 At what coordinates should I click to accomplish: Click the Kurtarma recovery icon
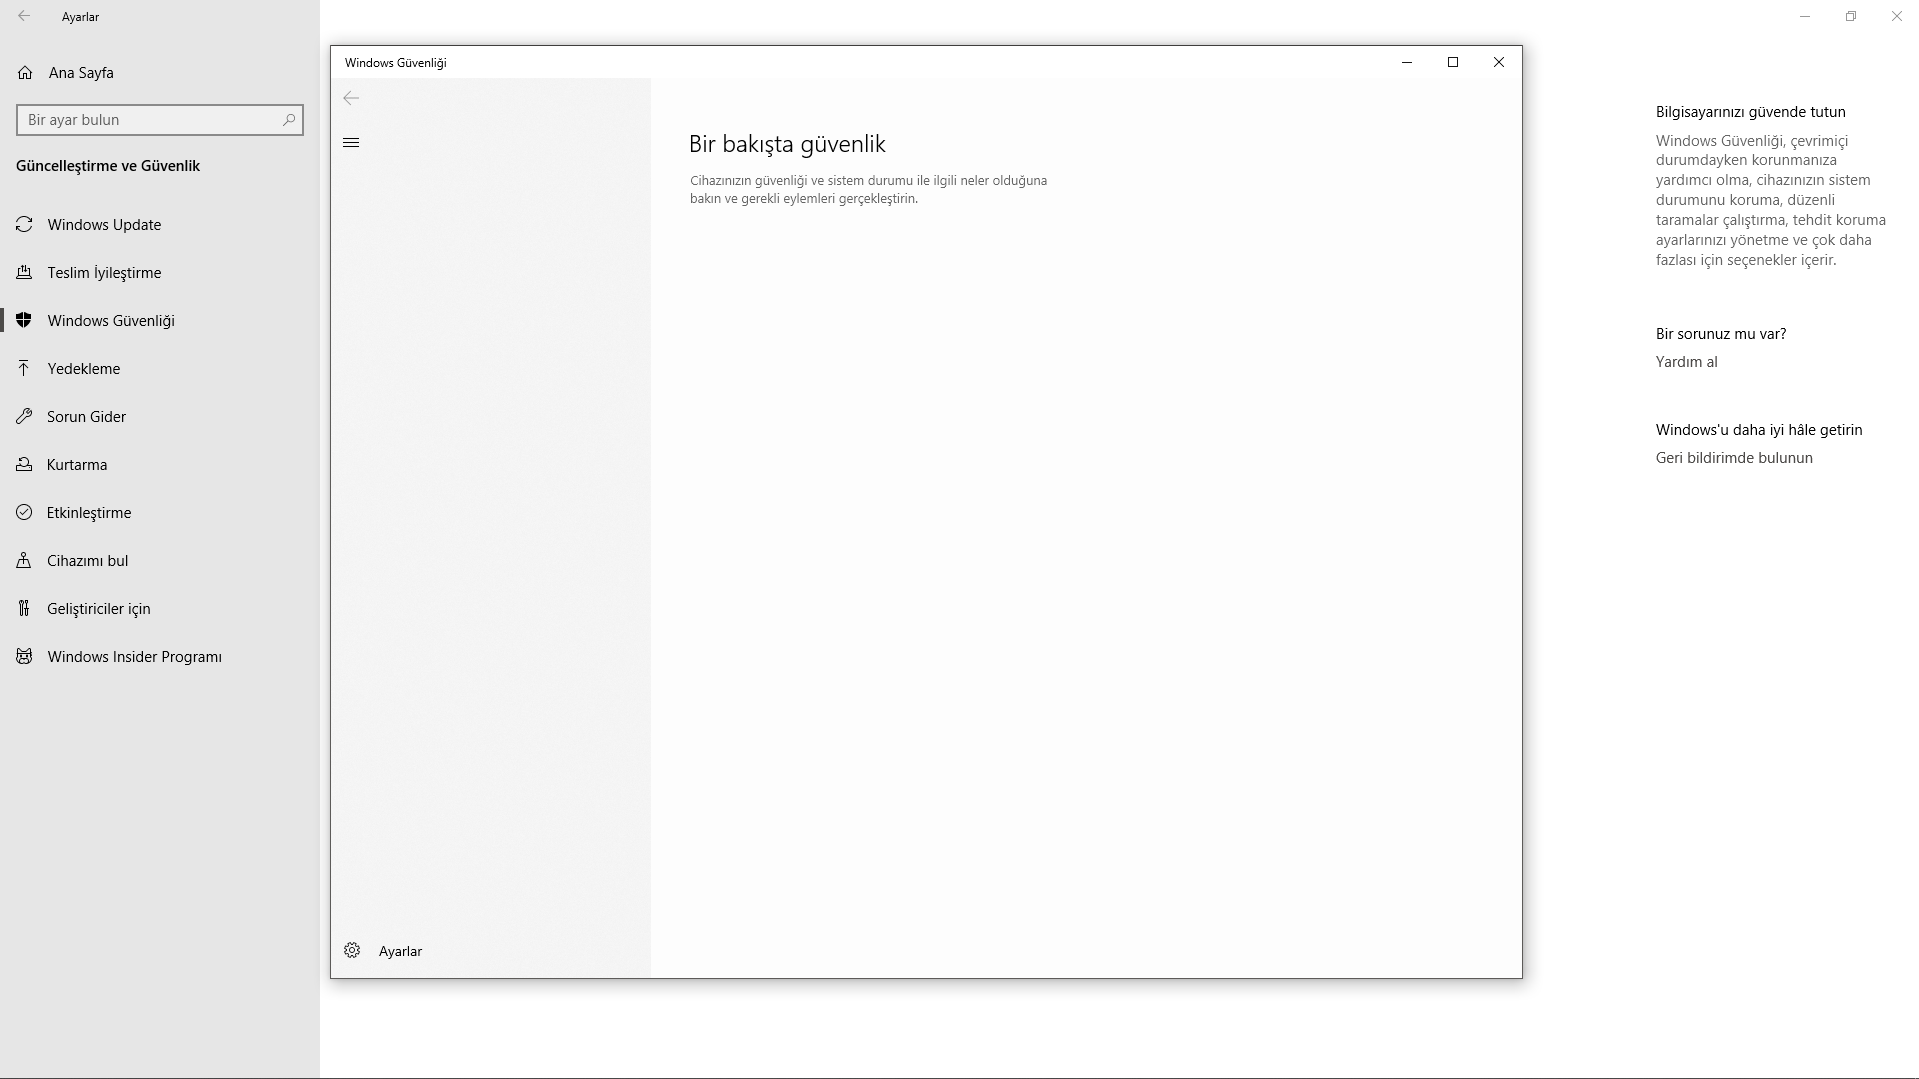[24, 465]
